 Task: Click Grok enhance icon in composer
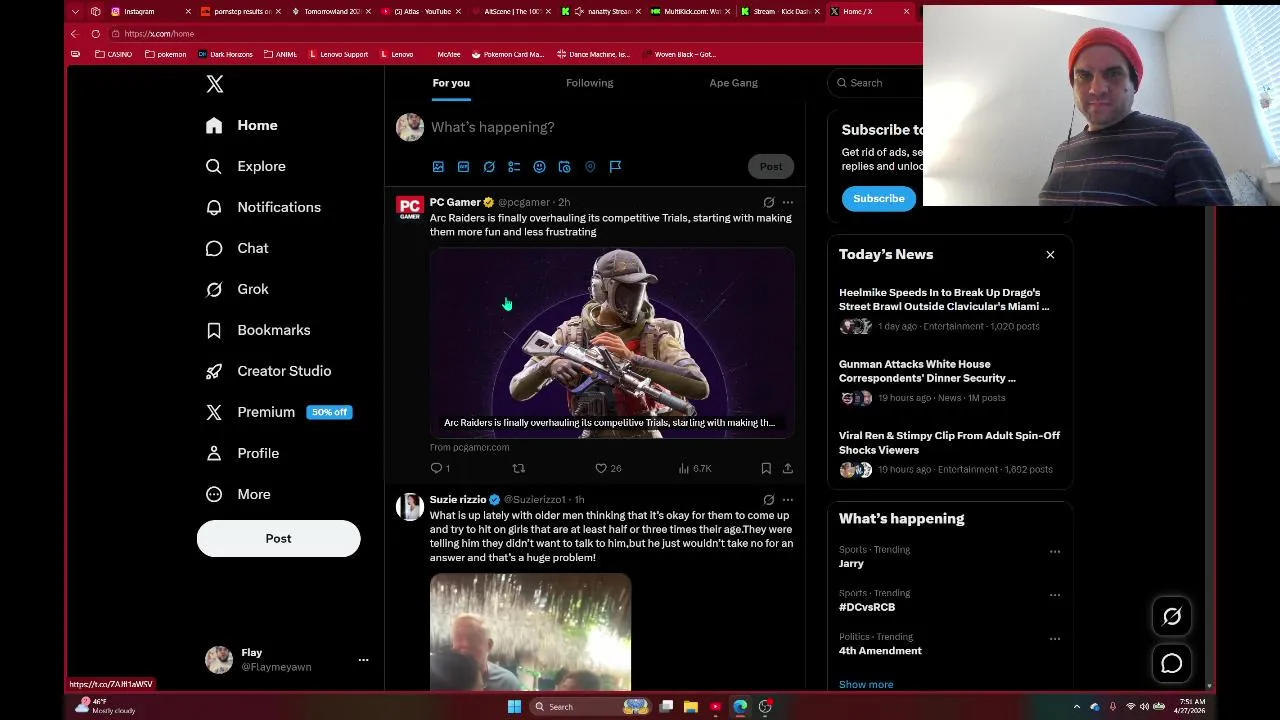point(489,167)
